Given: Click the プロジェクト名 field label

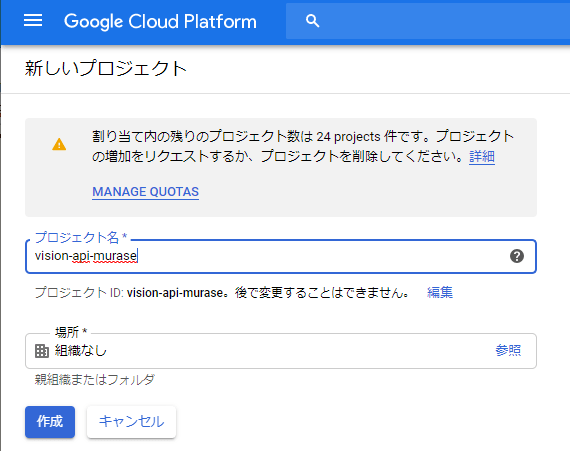Looking at the screenshot, I should pyautogui.click(x=80, y=237).
